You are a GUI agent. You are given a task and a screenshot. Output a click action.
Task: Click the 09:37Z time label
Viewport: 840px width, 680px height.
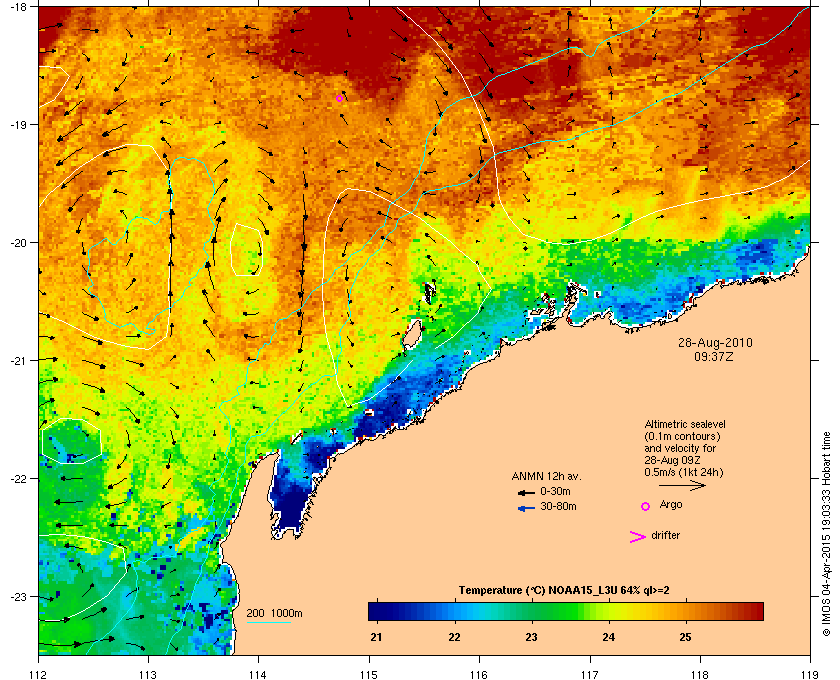click(x=714, y=356)
